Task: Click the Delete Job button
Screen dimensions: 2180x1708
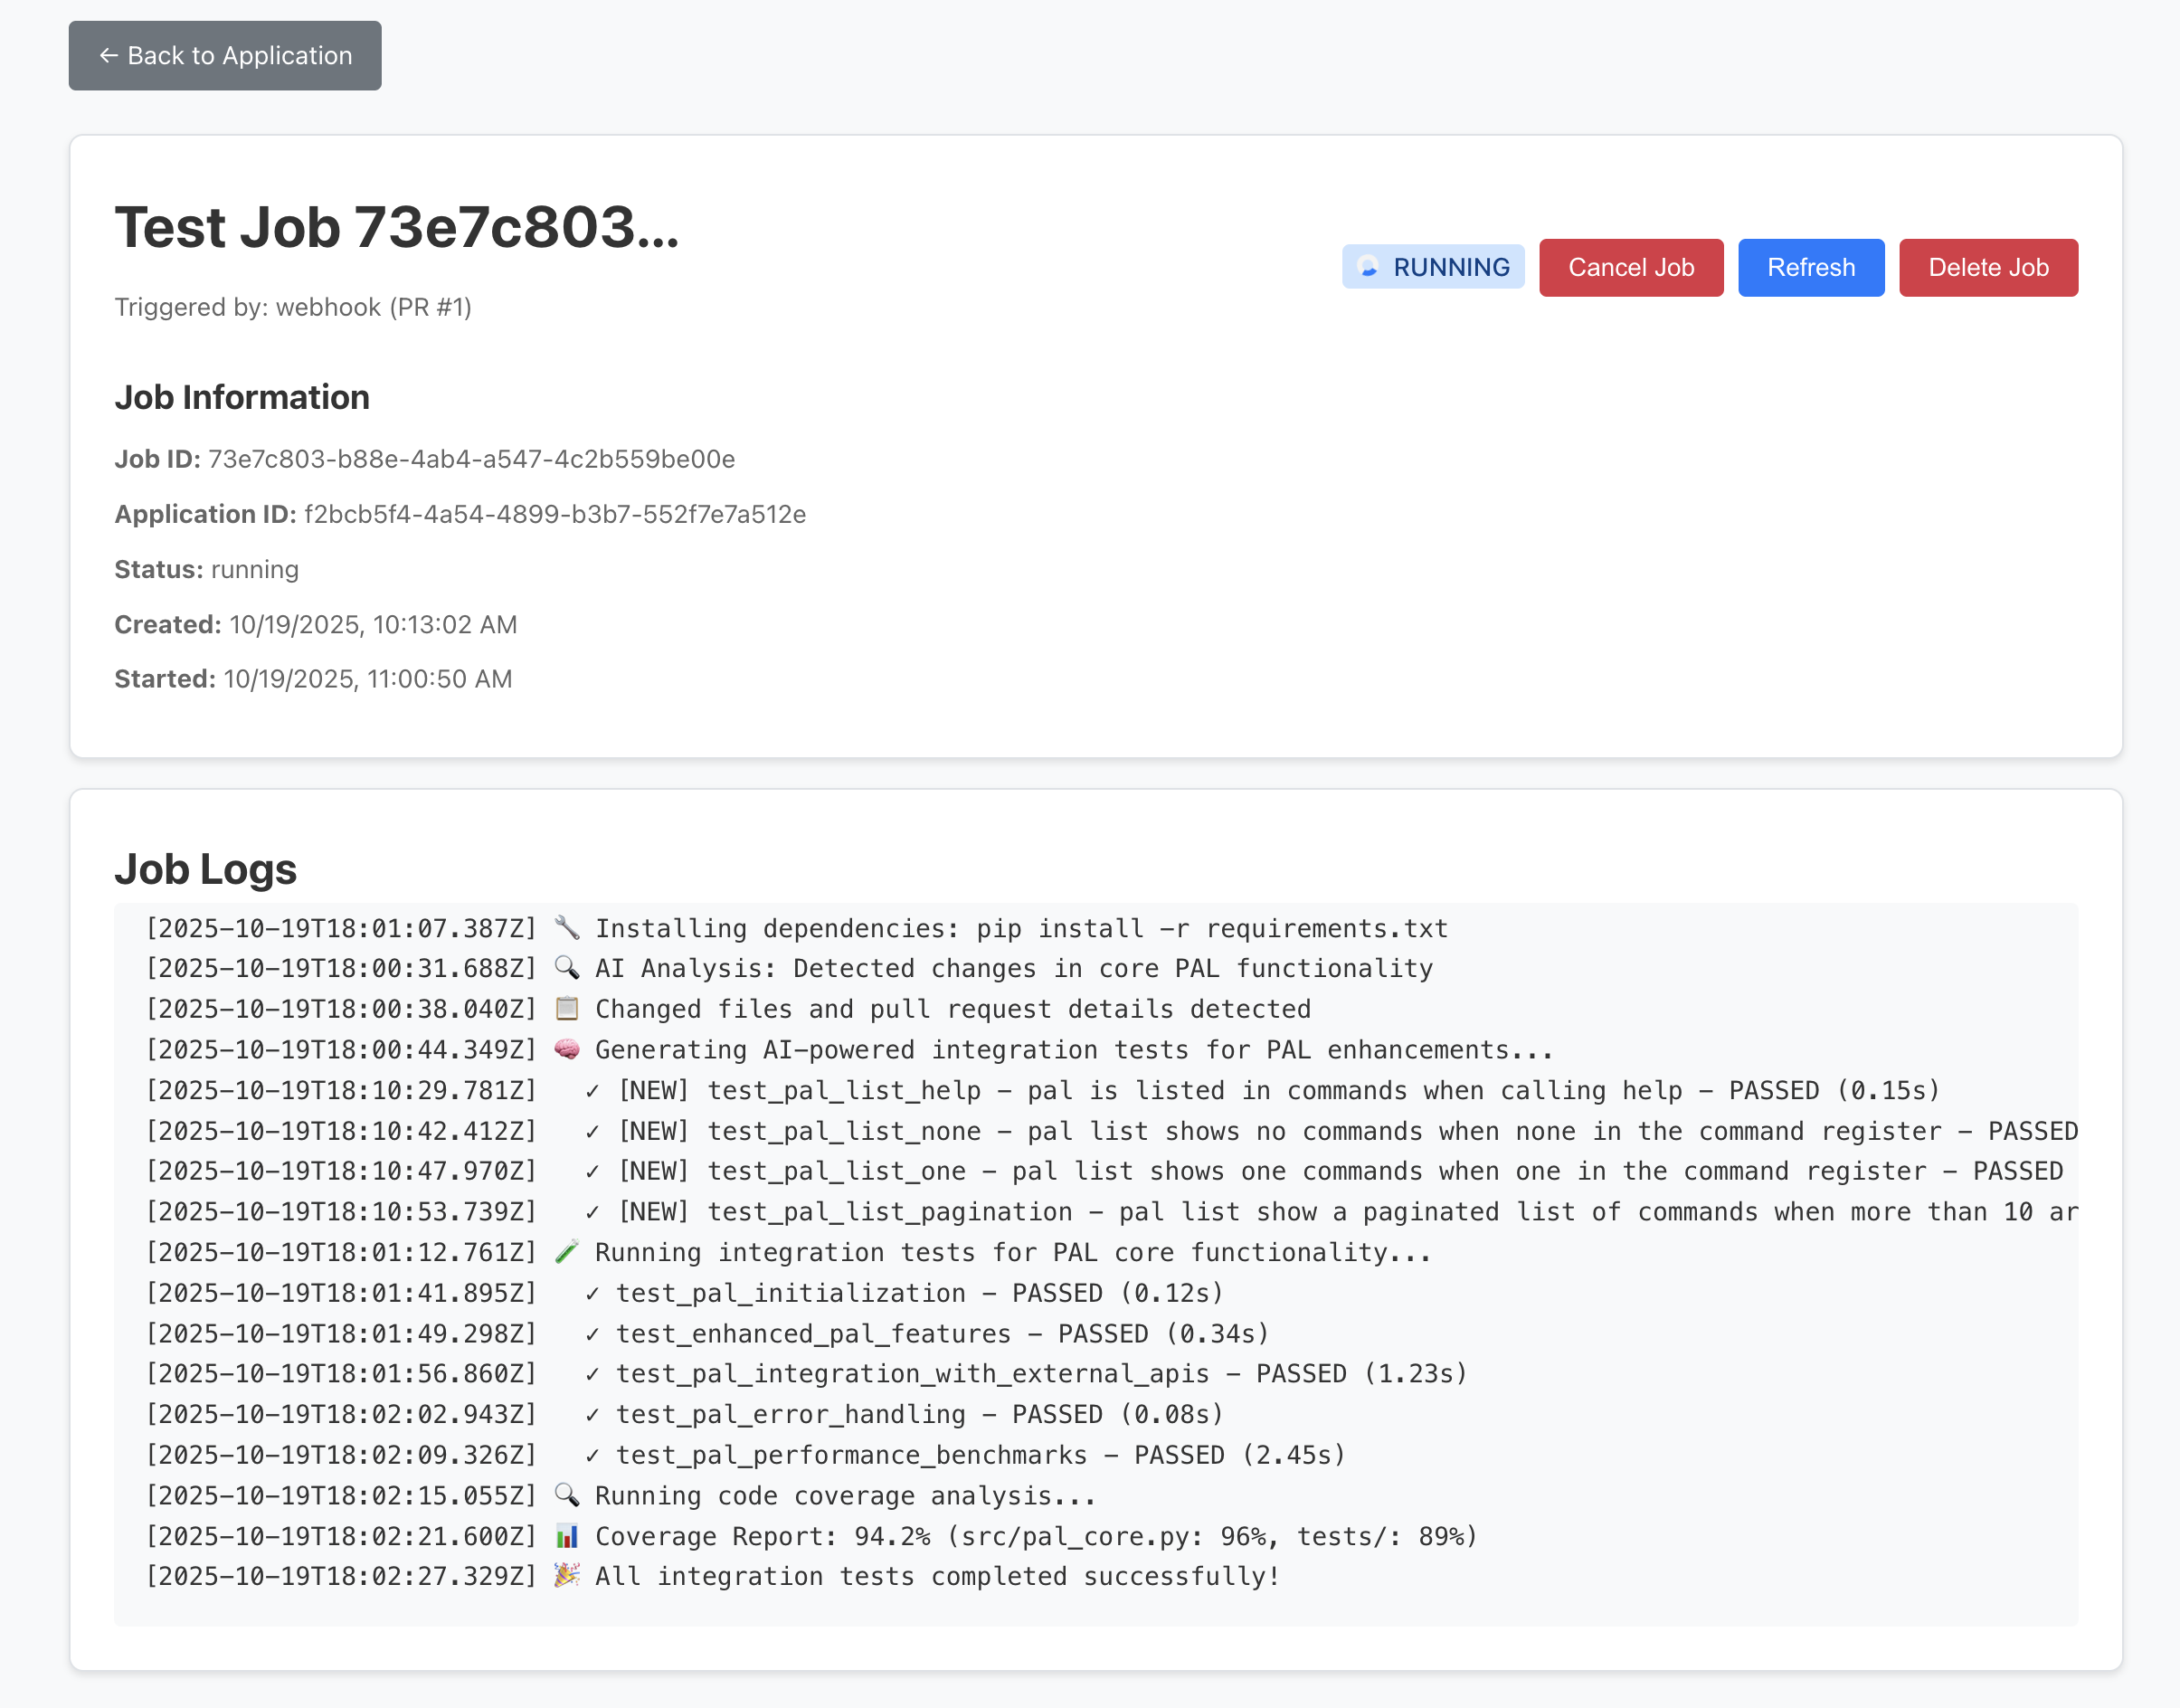Action: 1987,267
